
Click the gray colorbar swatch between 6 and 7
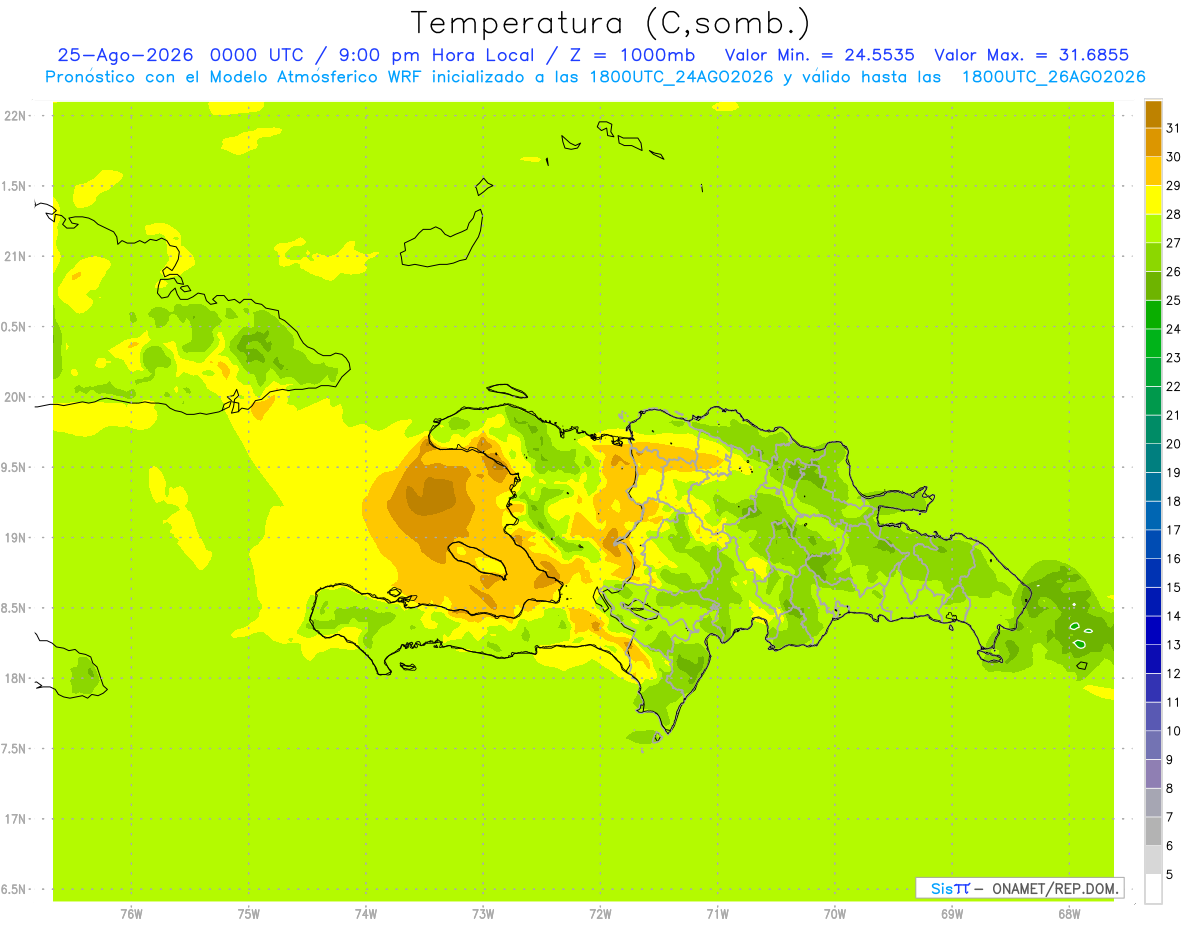pyautogui.click(x=1153, y=831)
